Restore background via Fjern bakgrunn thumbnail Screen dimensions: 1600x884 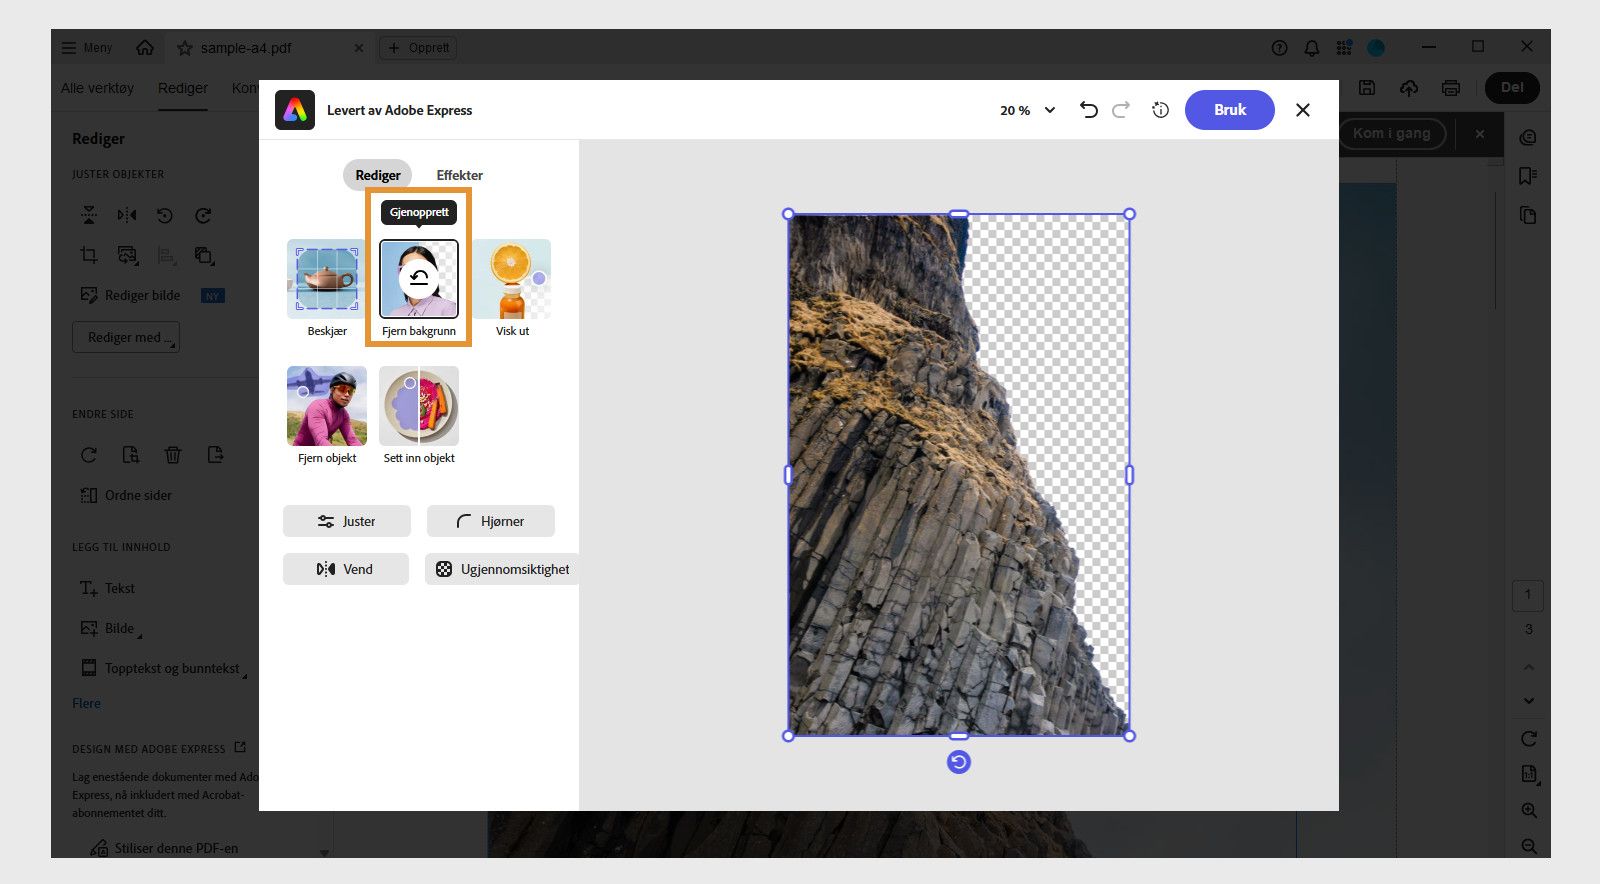pyautogui.click(x=419, y=279)
